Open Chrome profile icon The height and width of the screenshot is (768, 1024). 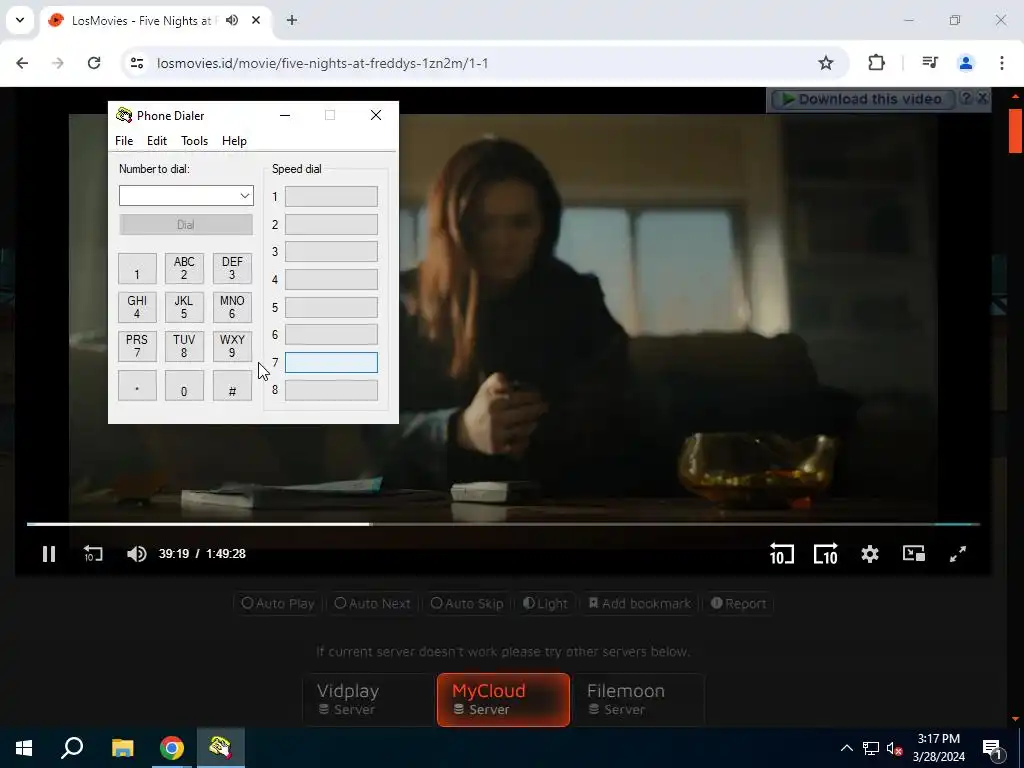pyautogui.click(x=966, y=63)
